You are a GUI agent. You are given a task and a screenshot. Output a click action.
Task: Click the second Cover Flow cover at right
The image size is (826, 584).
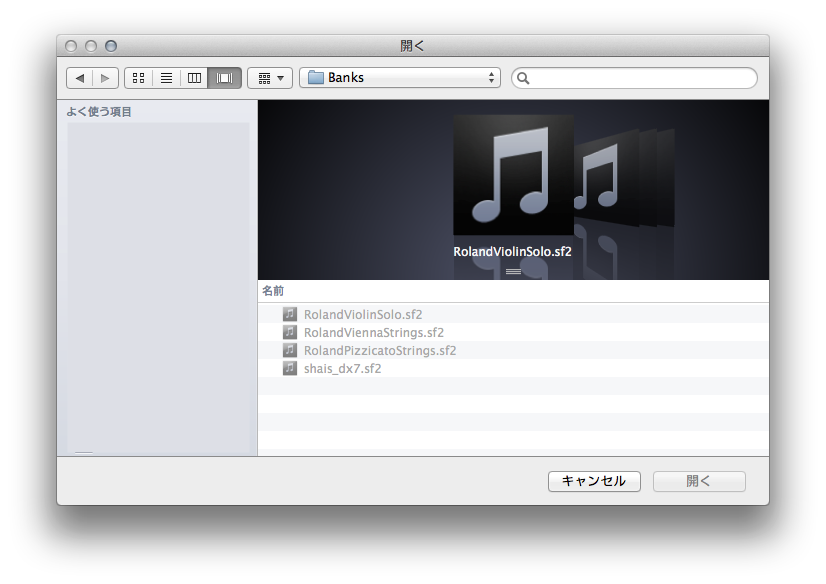click(x=606, y=176)
